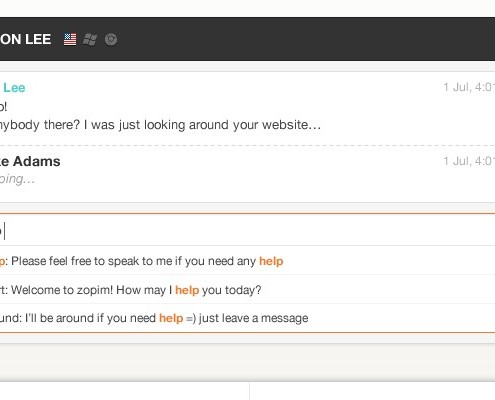Click the italic typing indicator text
This screenshot has height=400, width=495.
(17, 179)
